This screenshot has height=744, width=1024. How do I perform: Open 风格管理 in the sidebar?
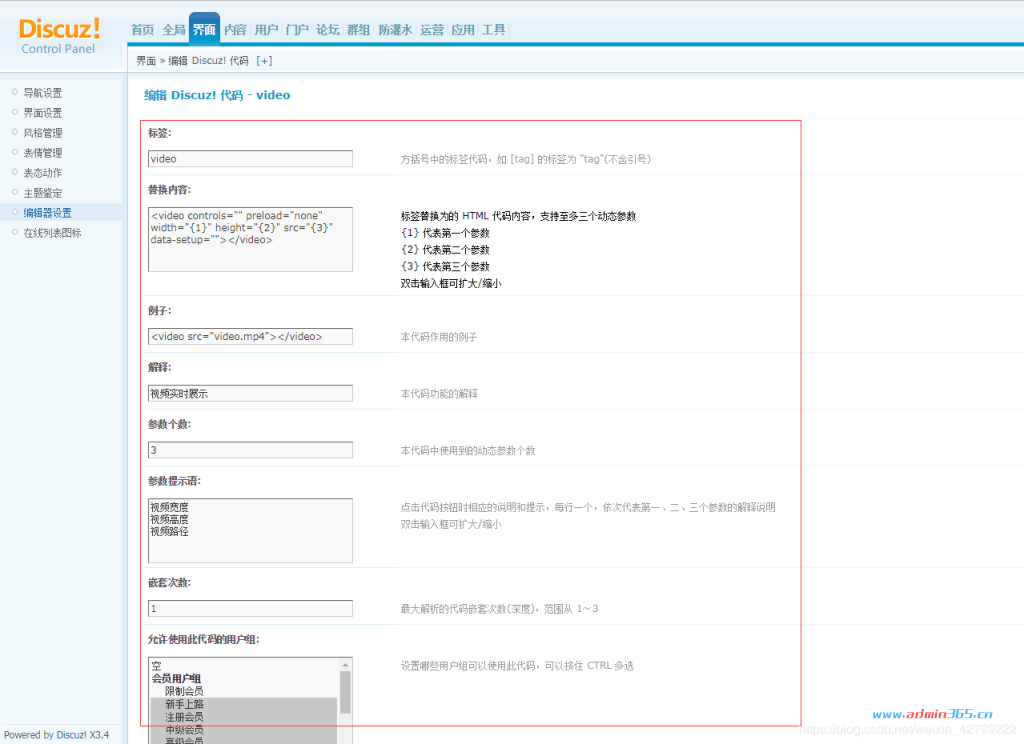tap(43, 133)
